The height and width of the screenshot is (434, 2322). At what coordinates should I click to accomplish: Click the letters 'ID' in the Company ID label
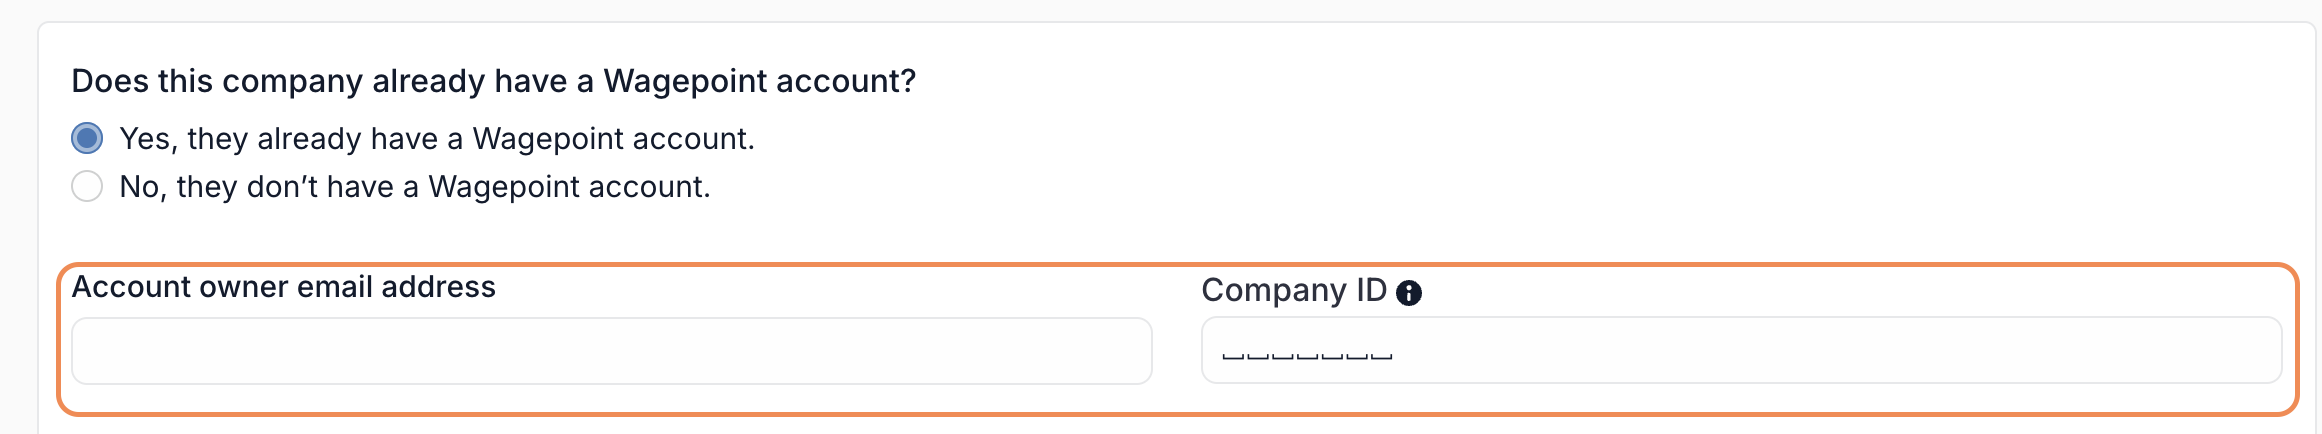click(1371, 290)
